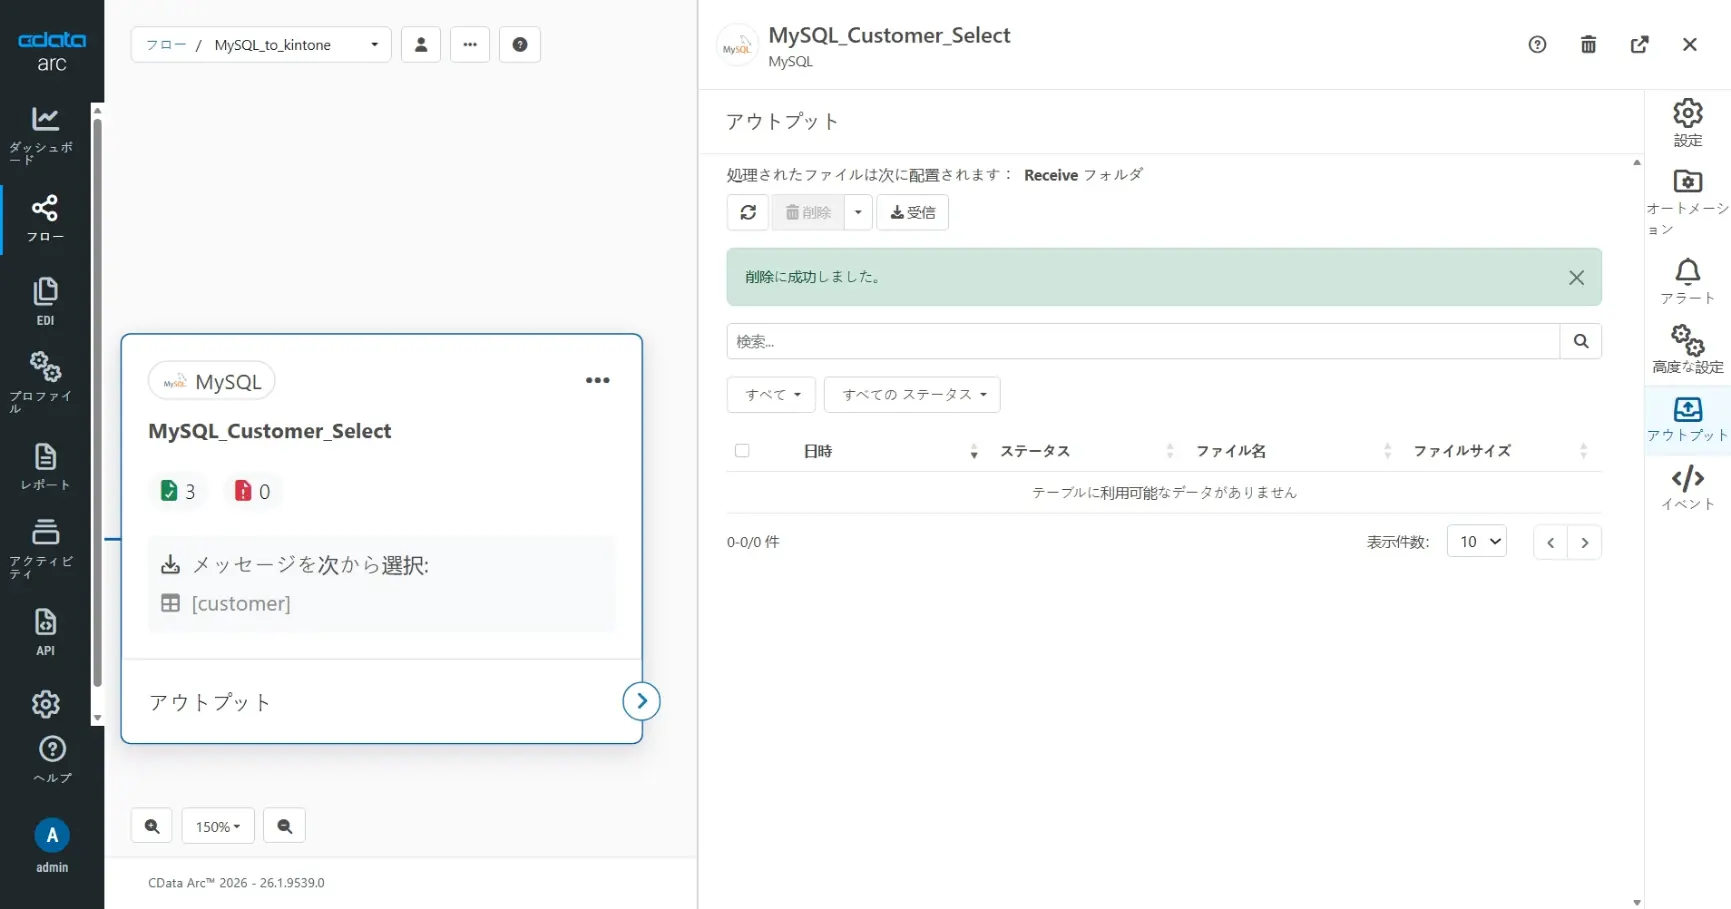Image resolution: width=1731 pixels, height=909 pixels.
Task: Open the 高度な設定 advanced settings panel
Action: pos(1687,348)
